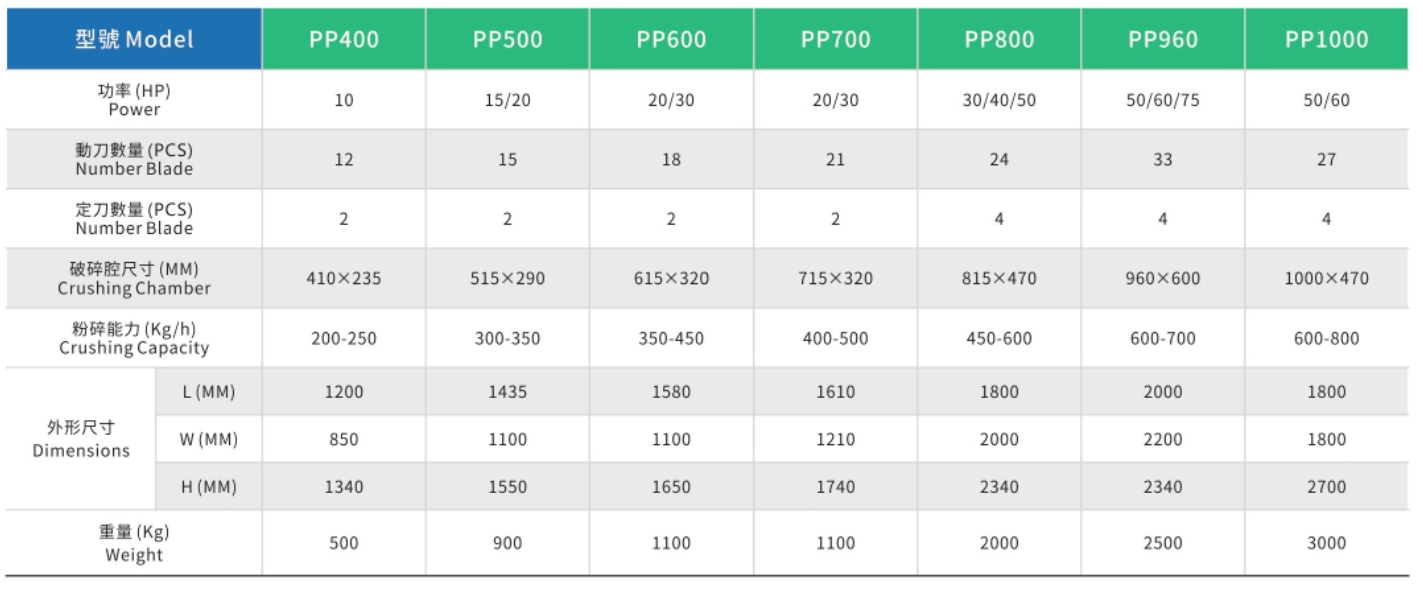The image size is (1423, 589).
Task: Select the Power (HP) row label
Action: coord(134,100)
